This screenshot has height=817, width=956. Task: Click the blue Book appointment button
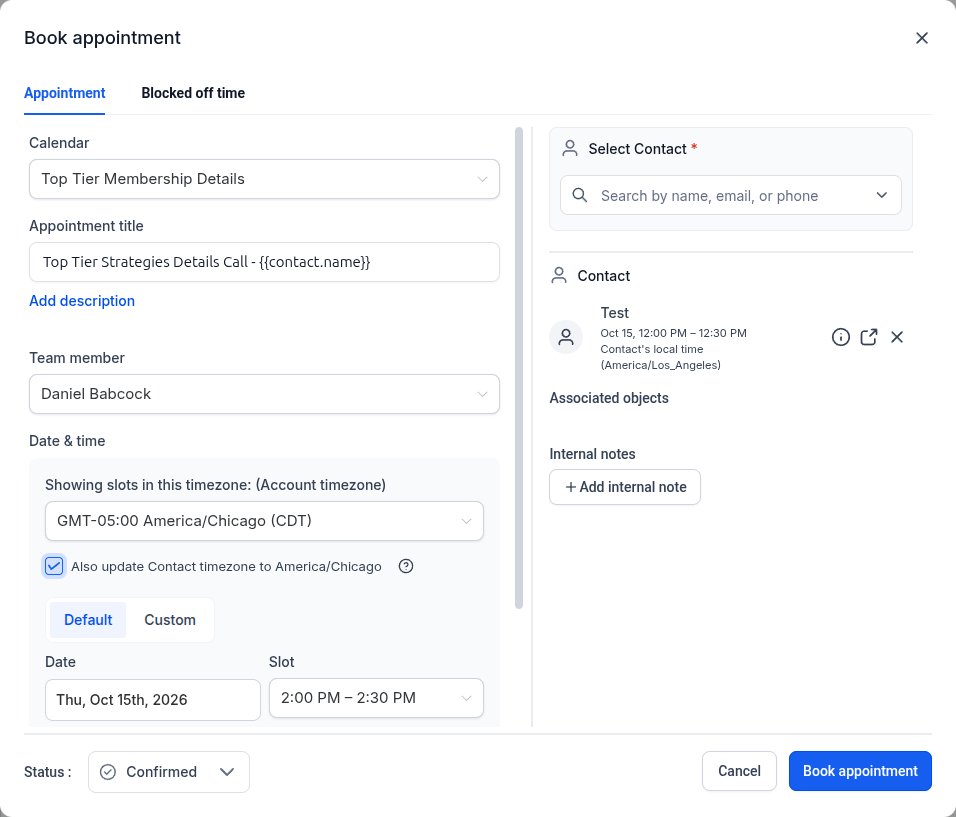pyautogui.click(x=860, y=771)
